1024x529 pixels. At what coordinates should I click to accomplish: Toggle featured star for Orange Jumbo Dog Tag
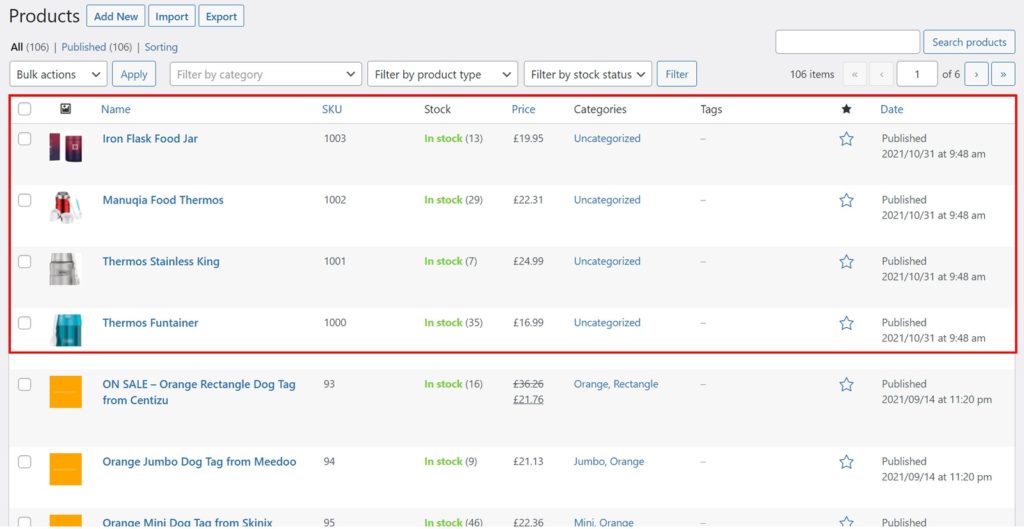[x=846, y=462]
